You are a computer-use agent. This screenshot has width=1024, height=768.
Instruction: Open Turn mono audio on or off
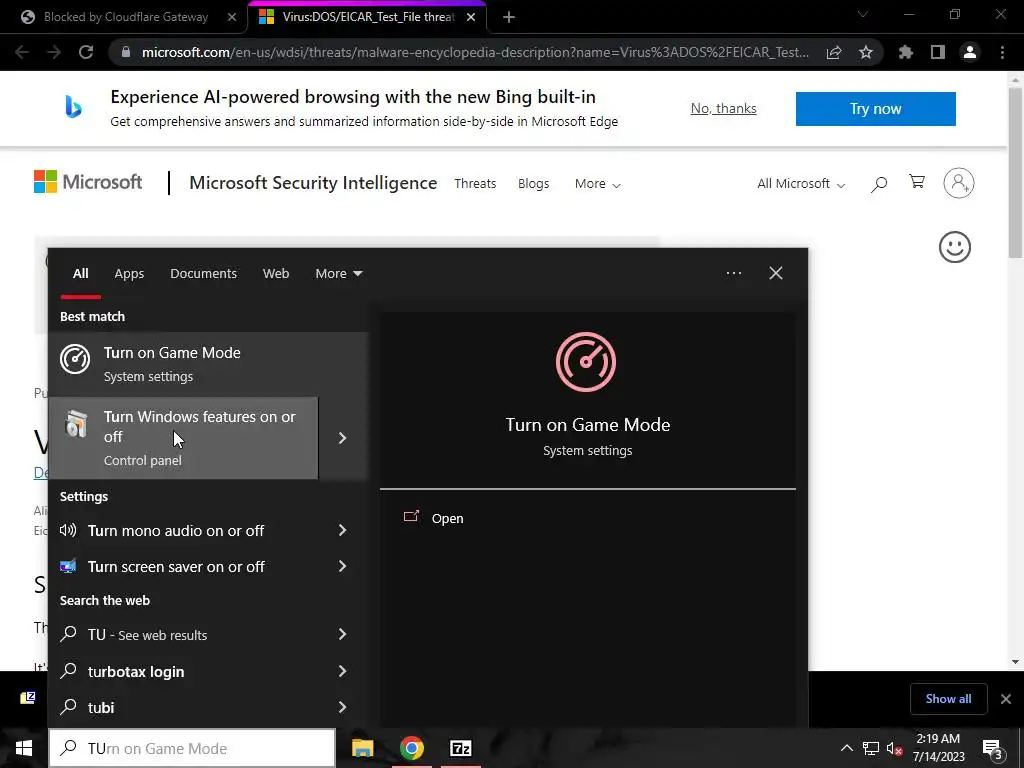176,530
